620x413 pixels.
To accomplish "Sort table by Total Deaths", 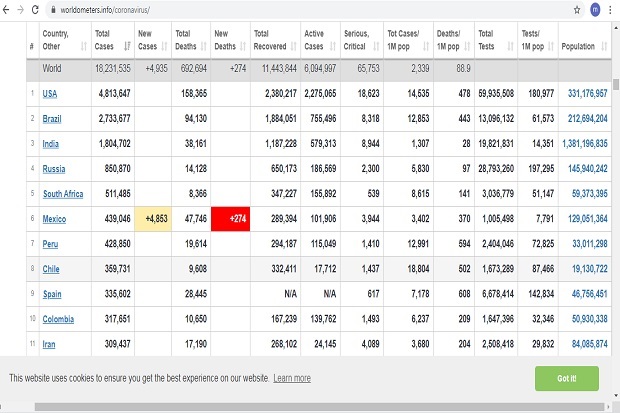I will tap(191, 40).
